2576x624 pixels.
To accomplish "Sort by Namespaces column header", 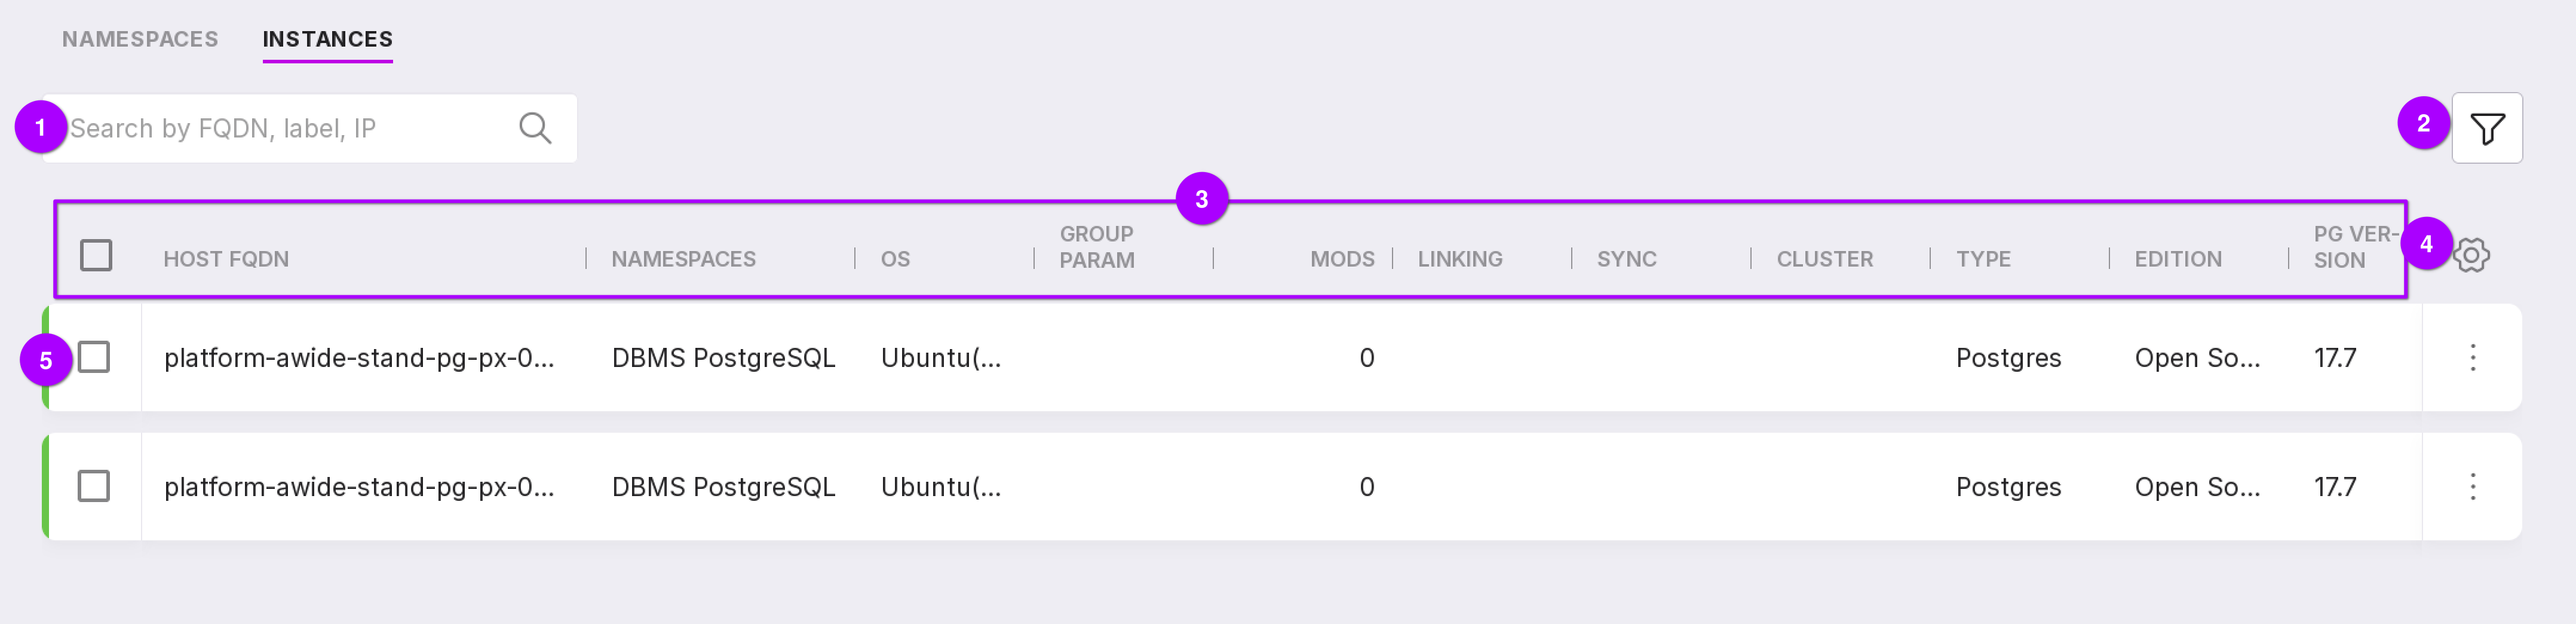I will [683, 259].
